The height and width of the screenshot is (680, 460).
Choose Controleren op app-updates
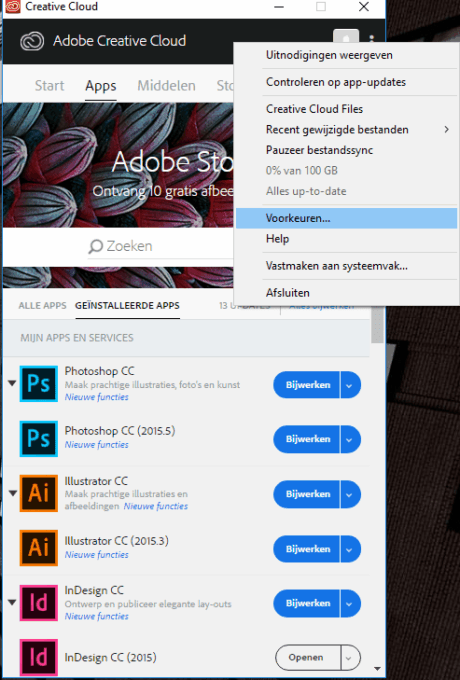tap(346, 82)
